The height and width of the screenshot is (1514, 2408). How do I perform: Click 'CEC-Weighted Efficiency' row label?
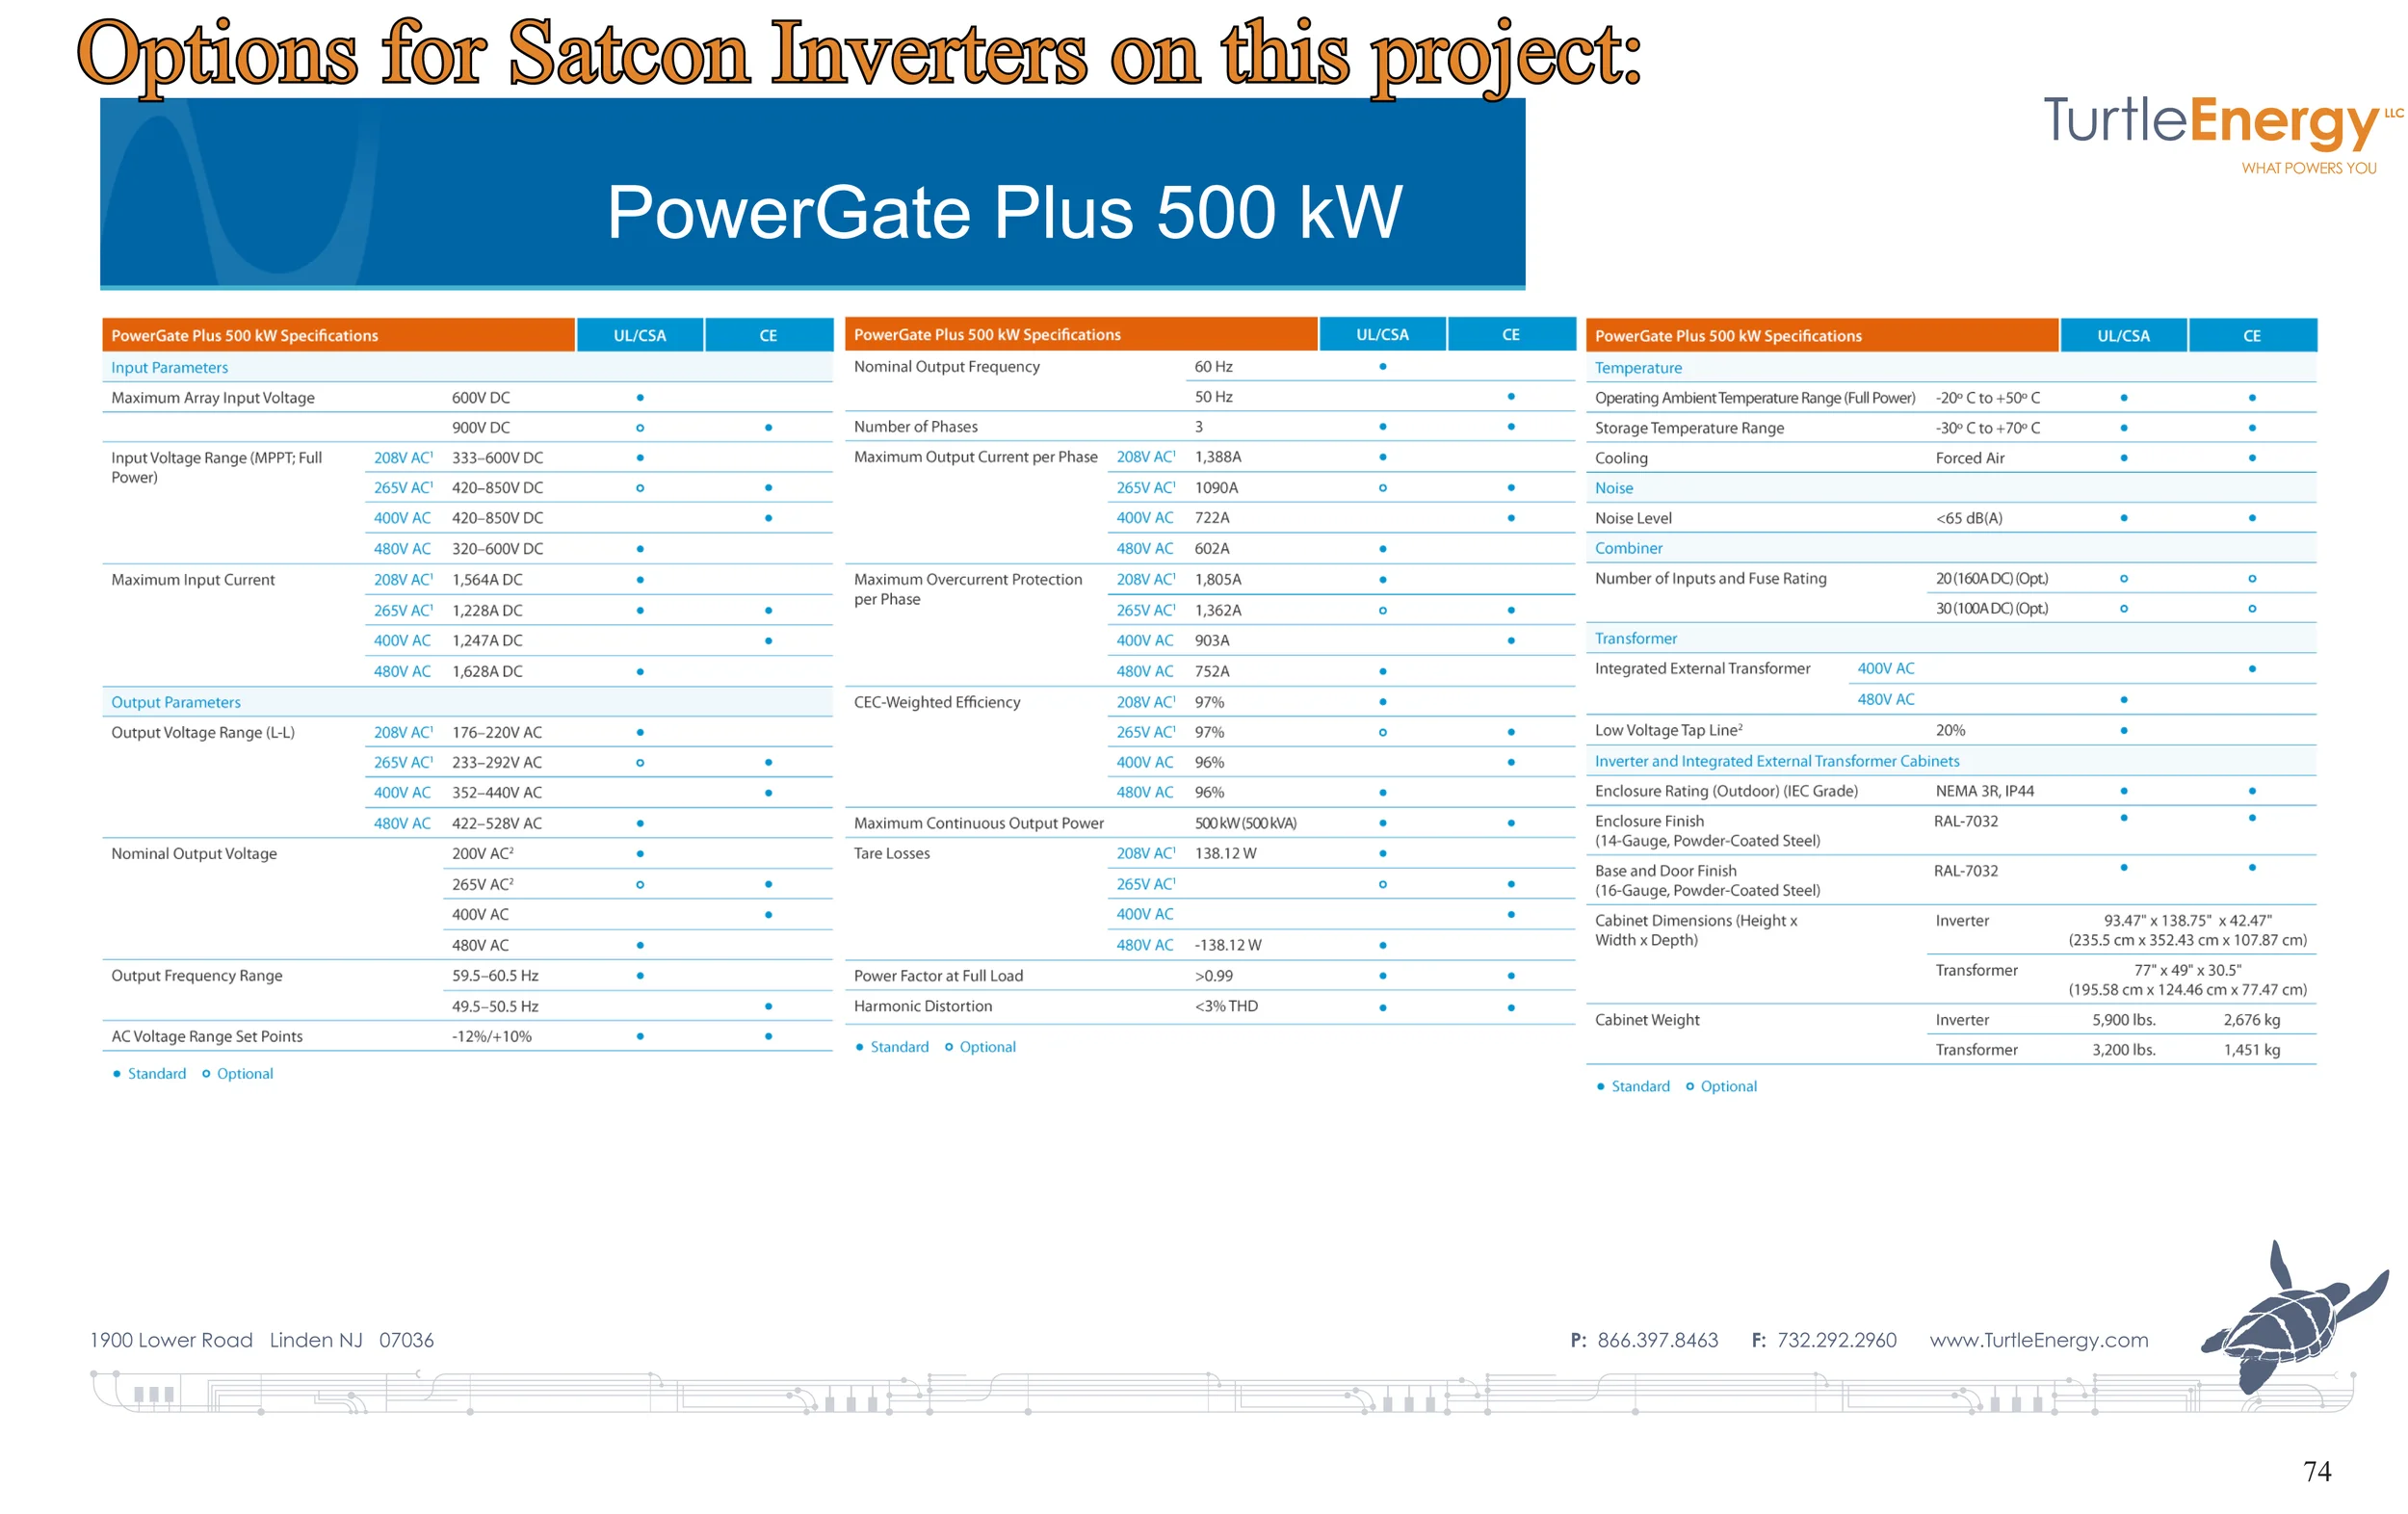click(x=936, y=702)
